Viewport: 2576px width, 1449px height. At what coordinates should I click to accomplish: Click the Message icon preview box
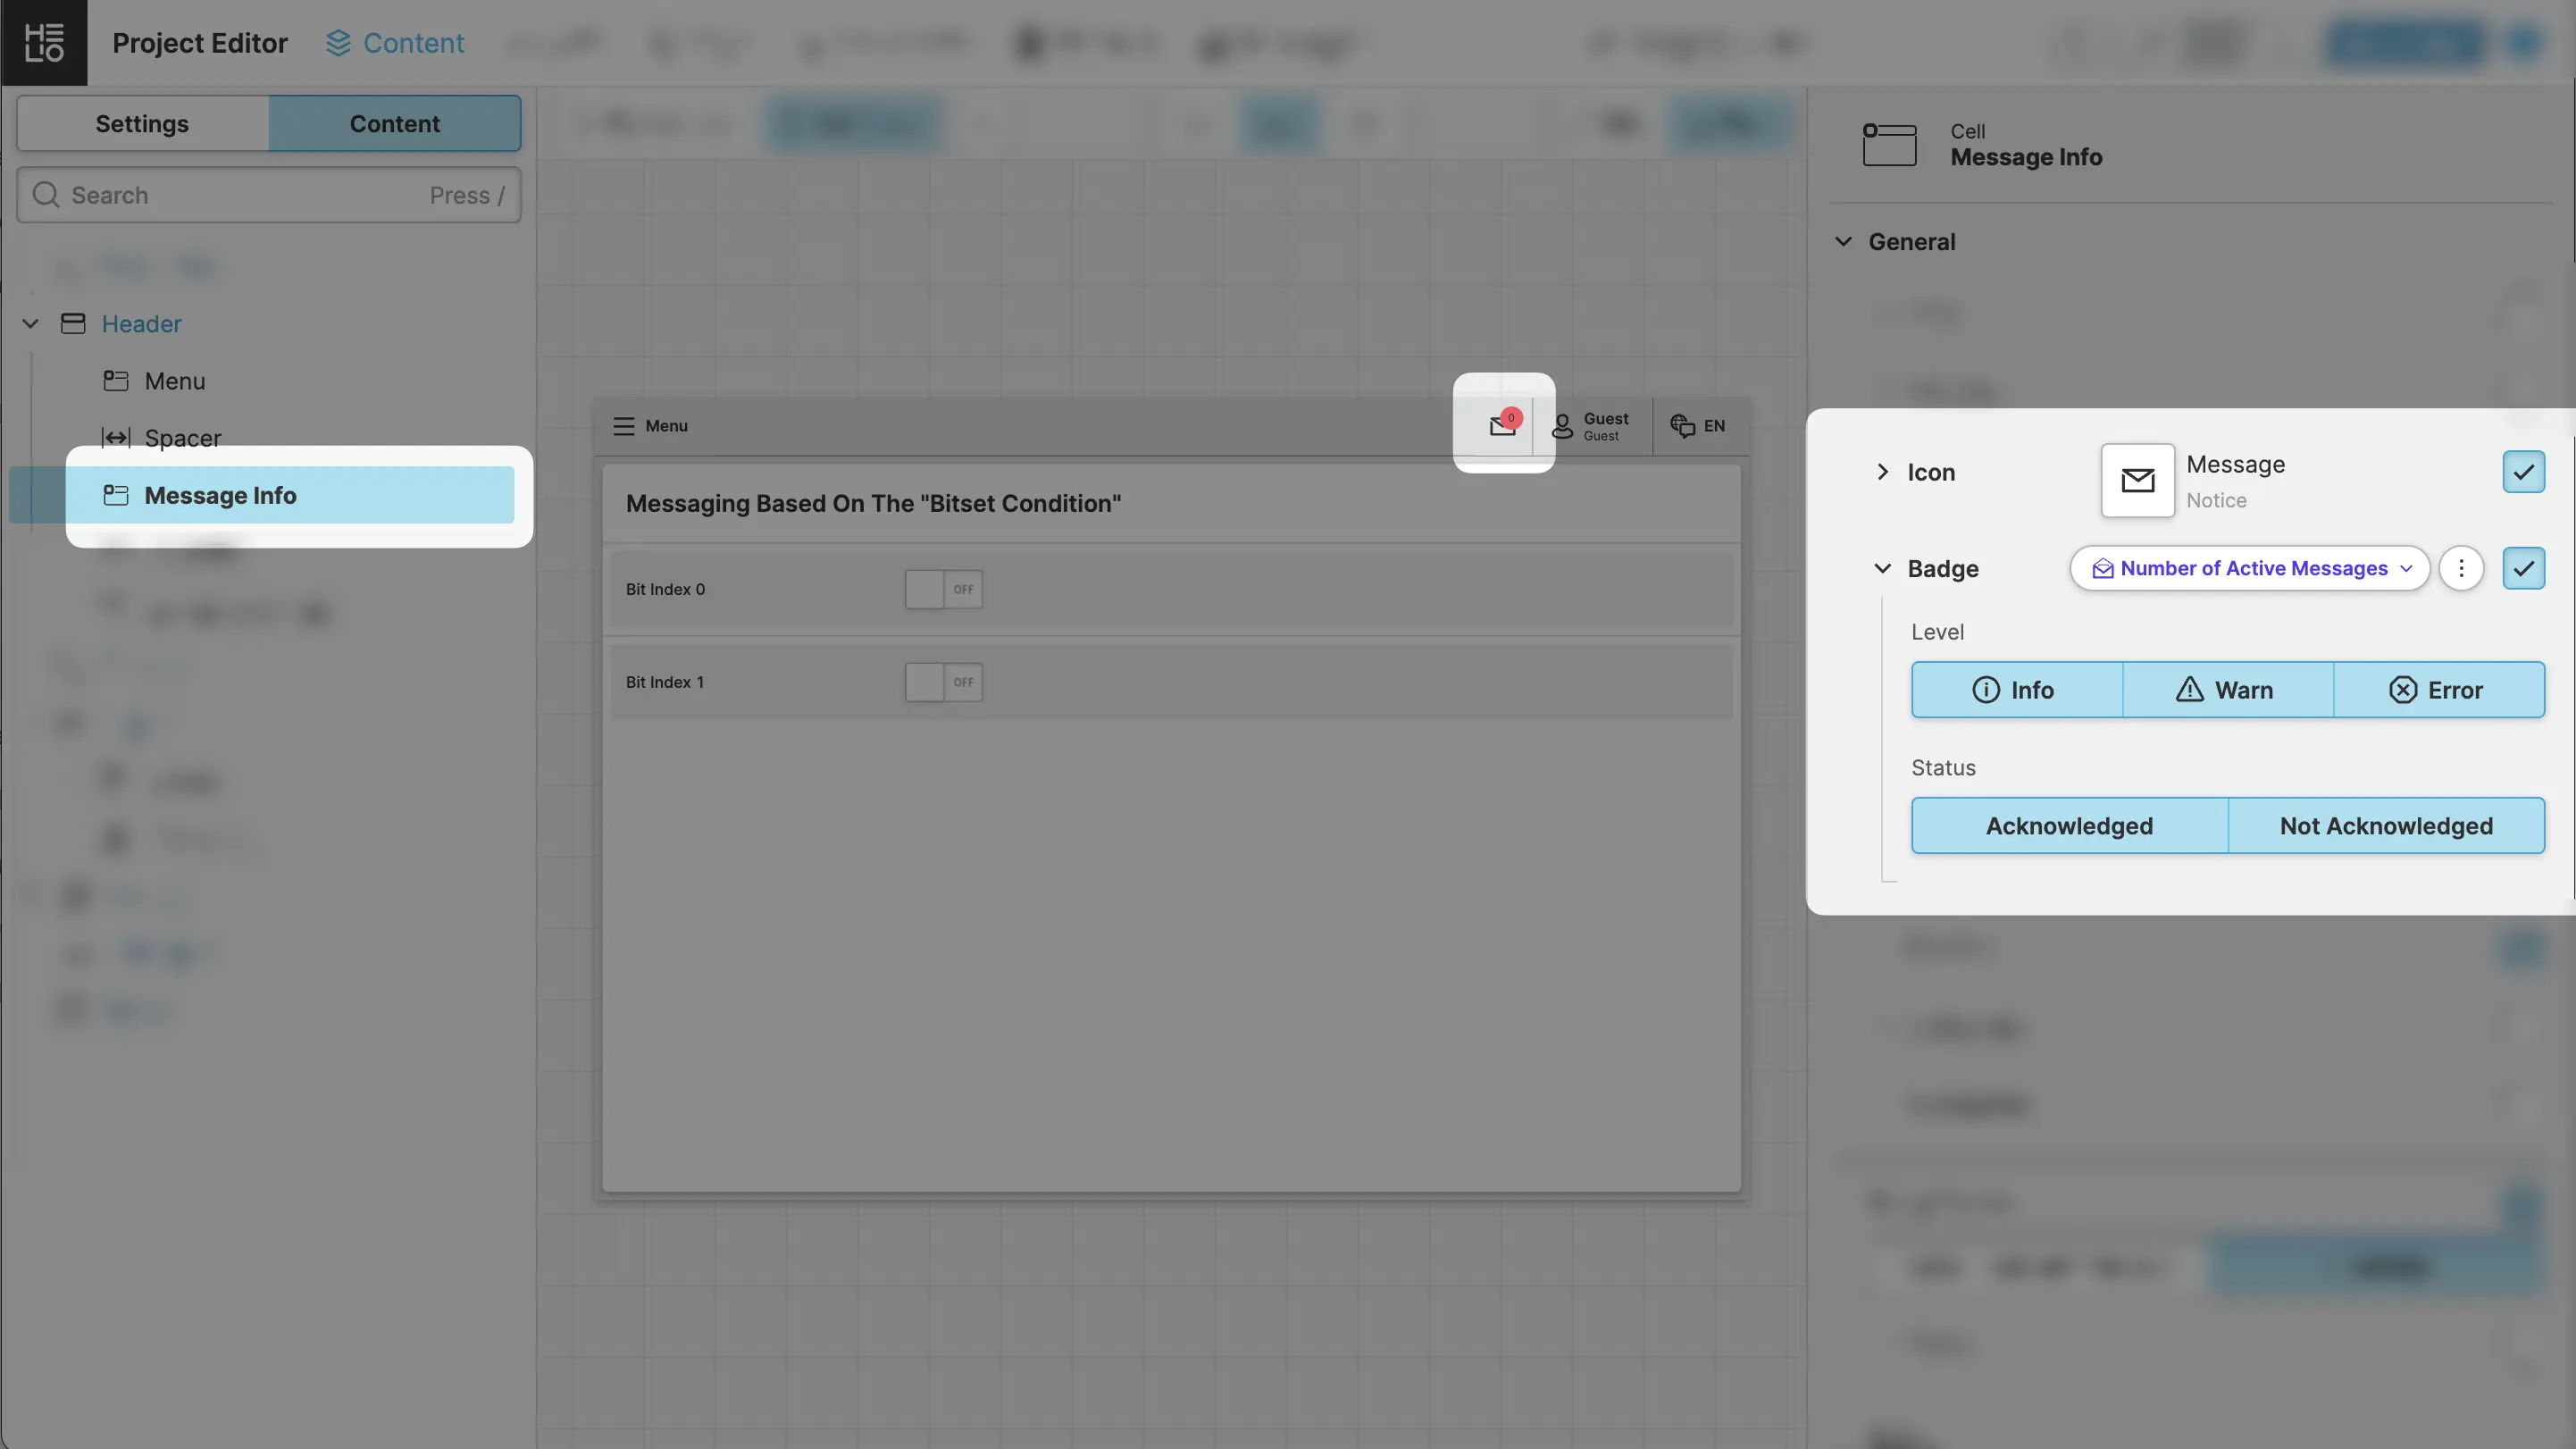2137,480
